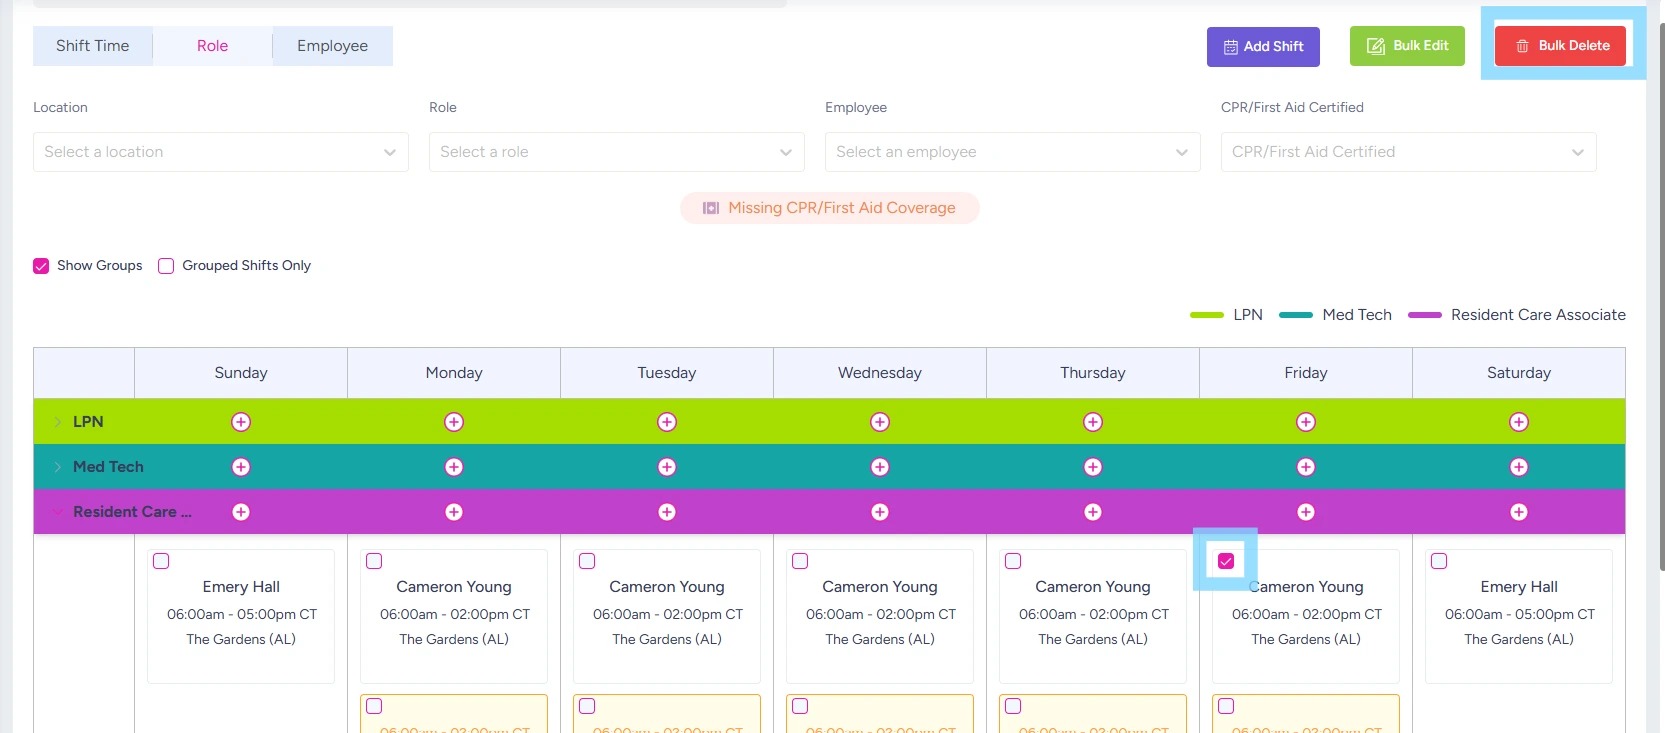Switch to the Employee tab
The height and width of the screenshot is (733, 1665).
click(x=332, y=46)
